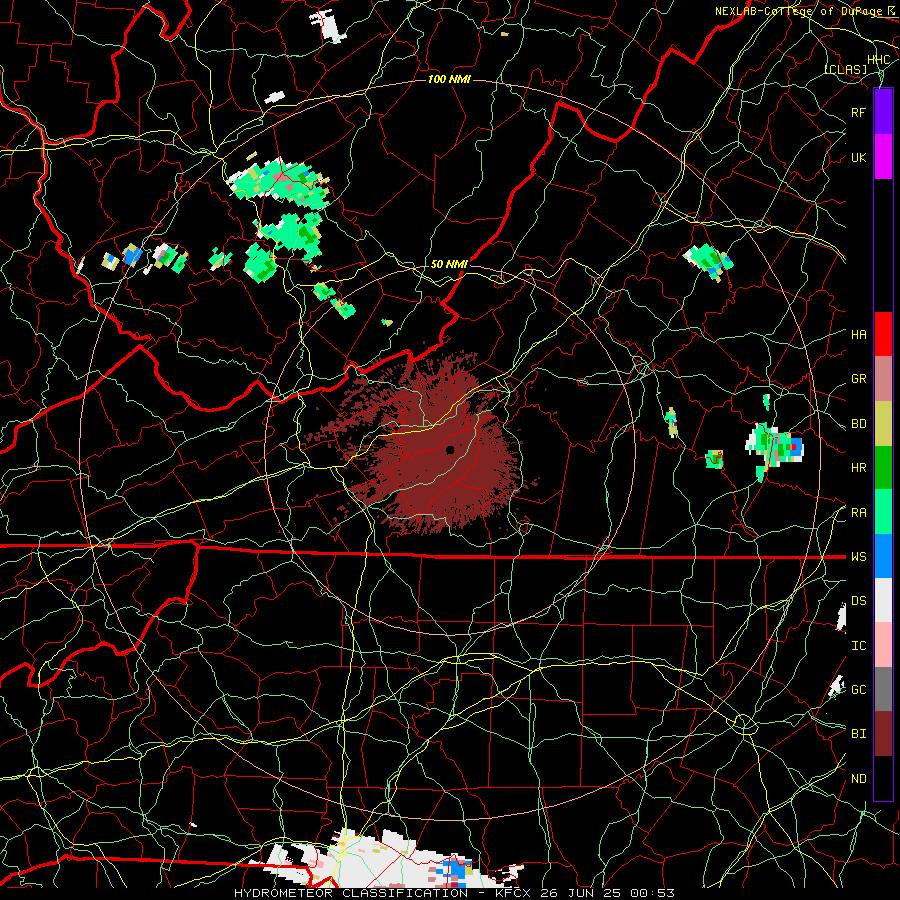The height and width of the screenshot is (900, 900).
Task: Click the GR legend label
Action: coord(858,379)
